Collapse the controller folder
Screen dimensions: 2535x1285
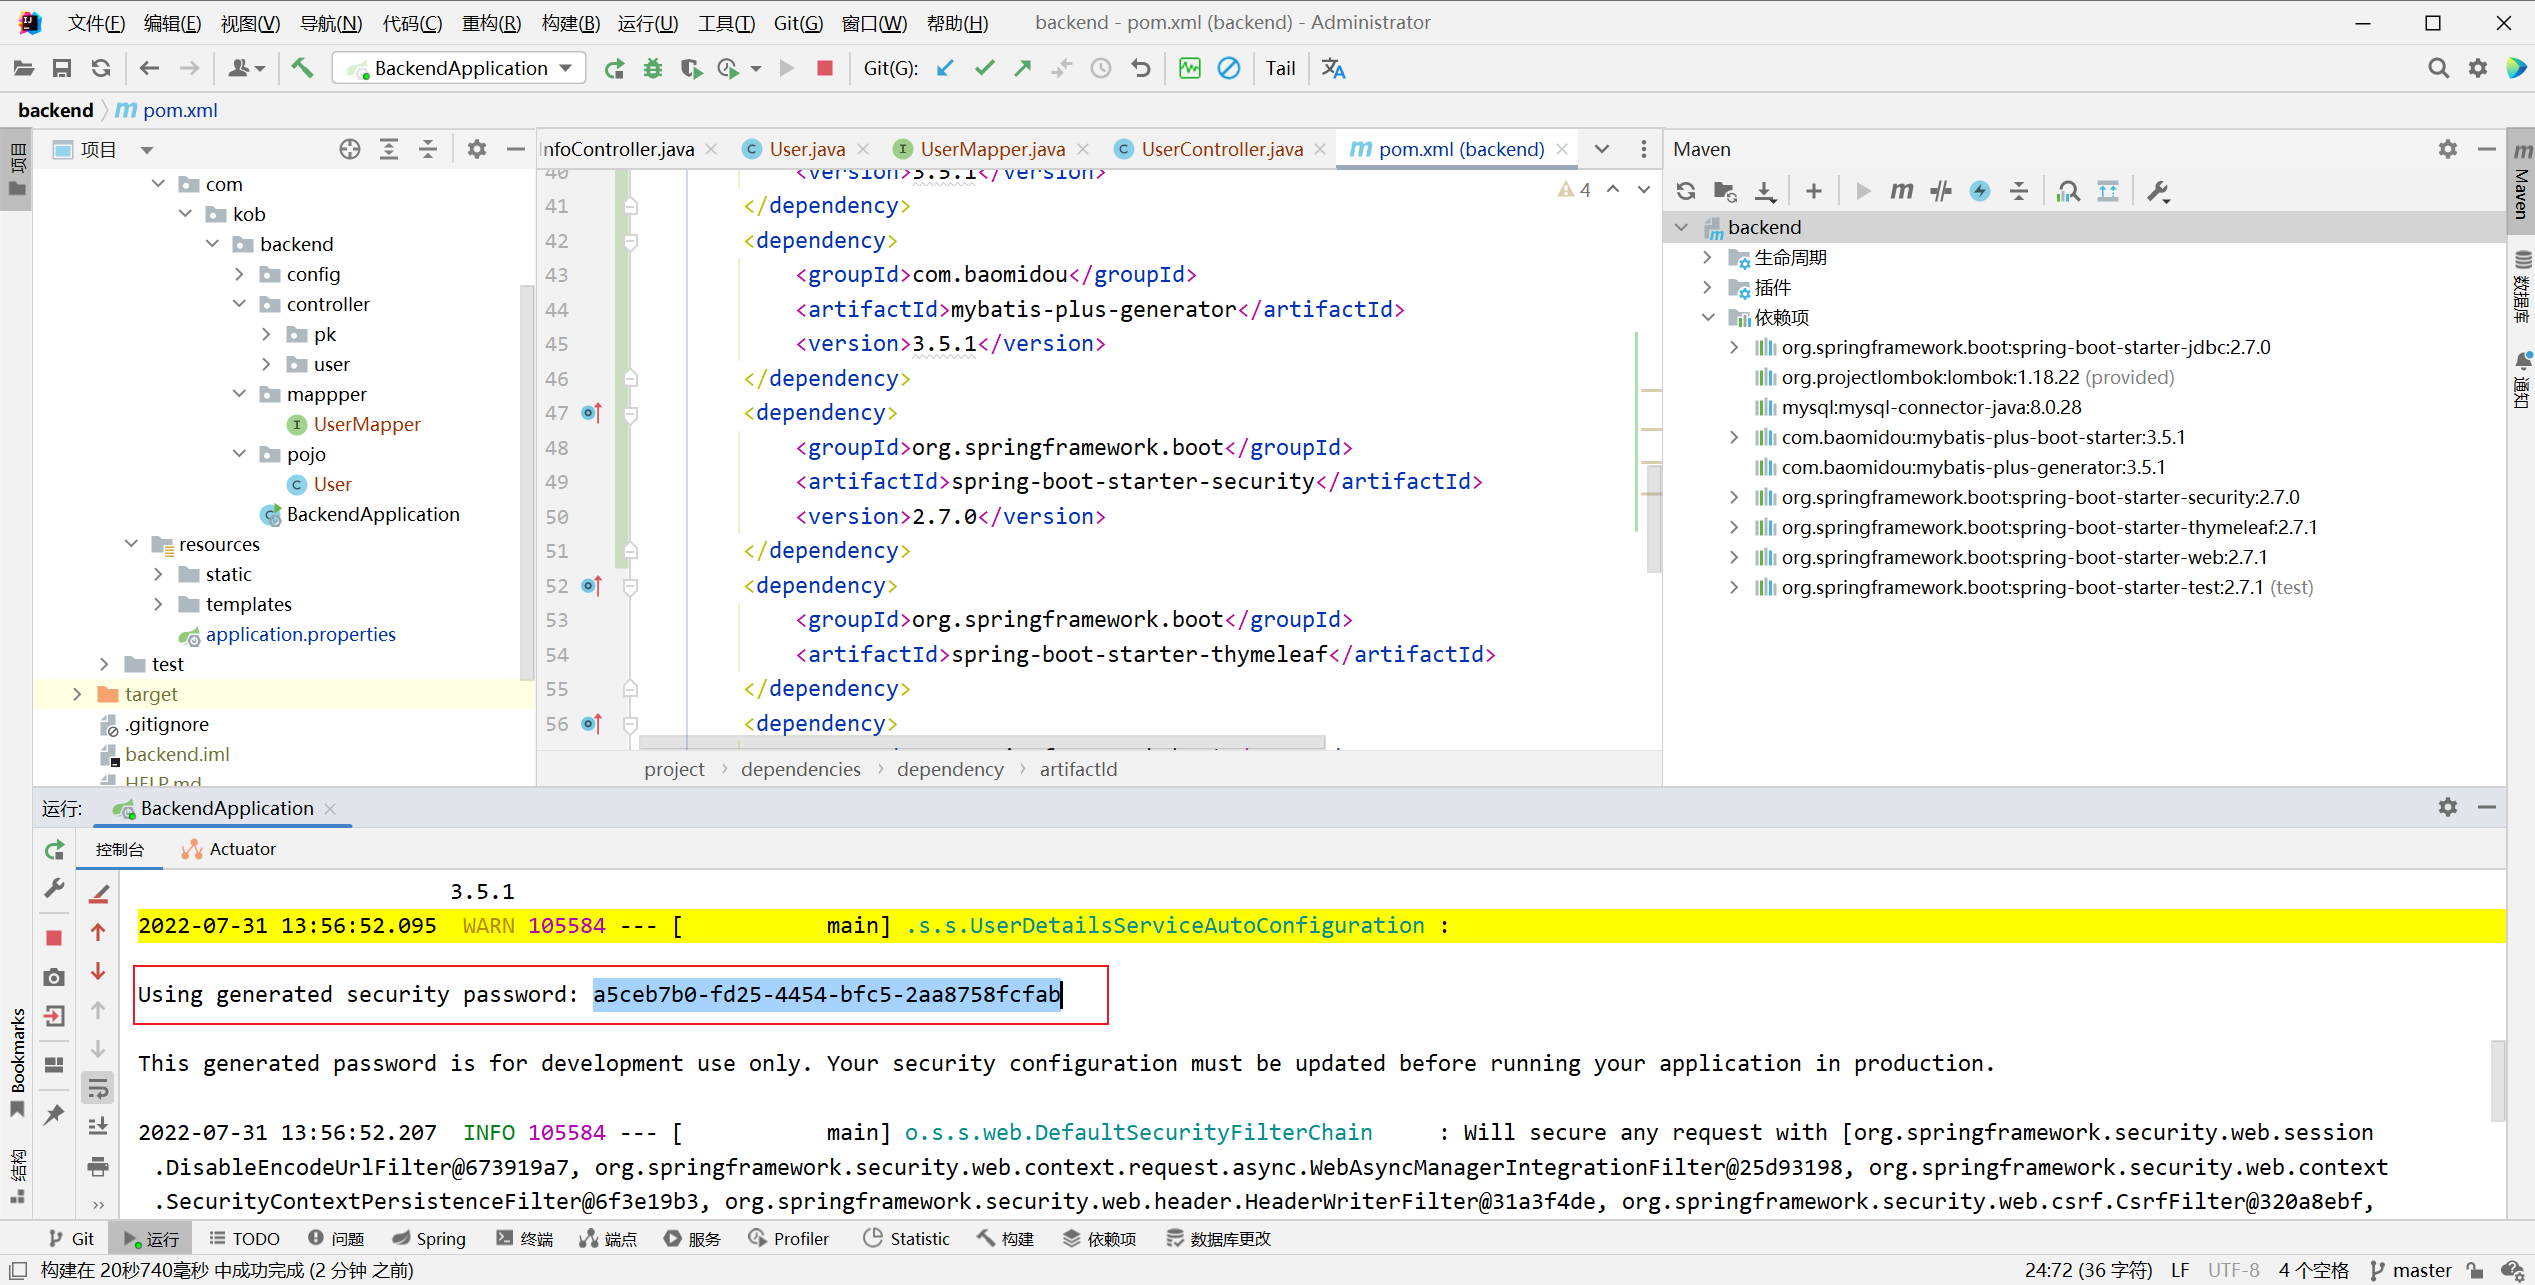click(x=239, y=304)
